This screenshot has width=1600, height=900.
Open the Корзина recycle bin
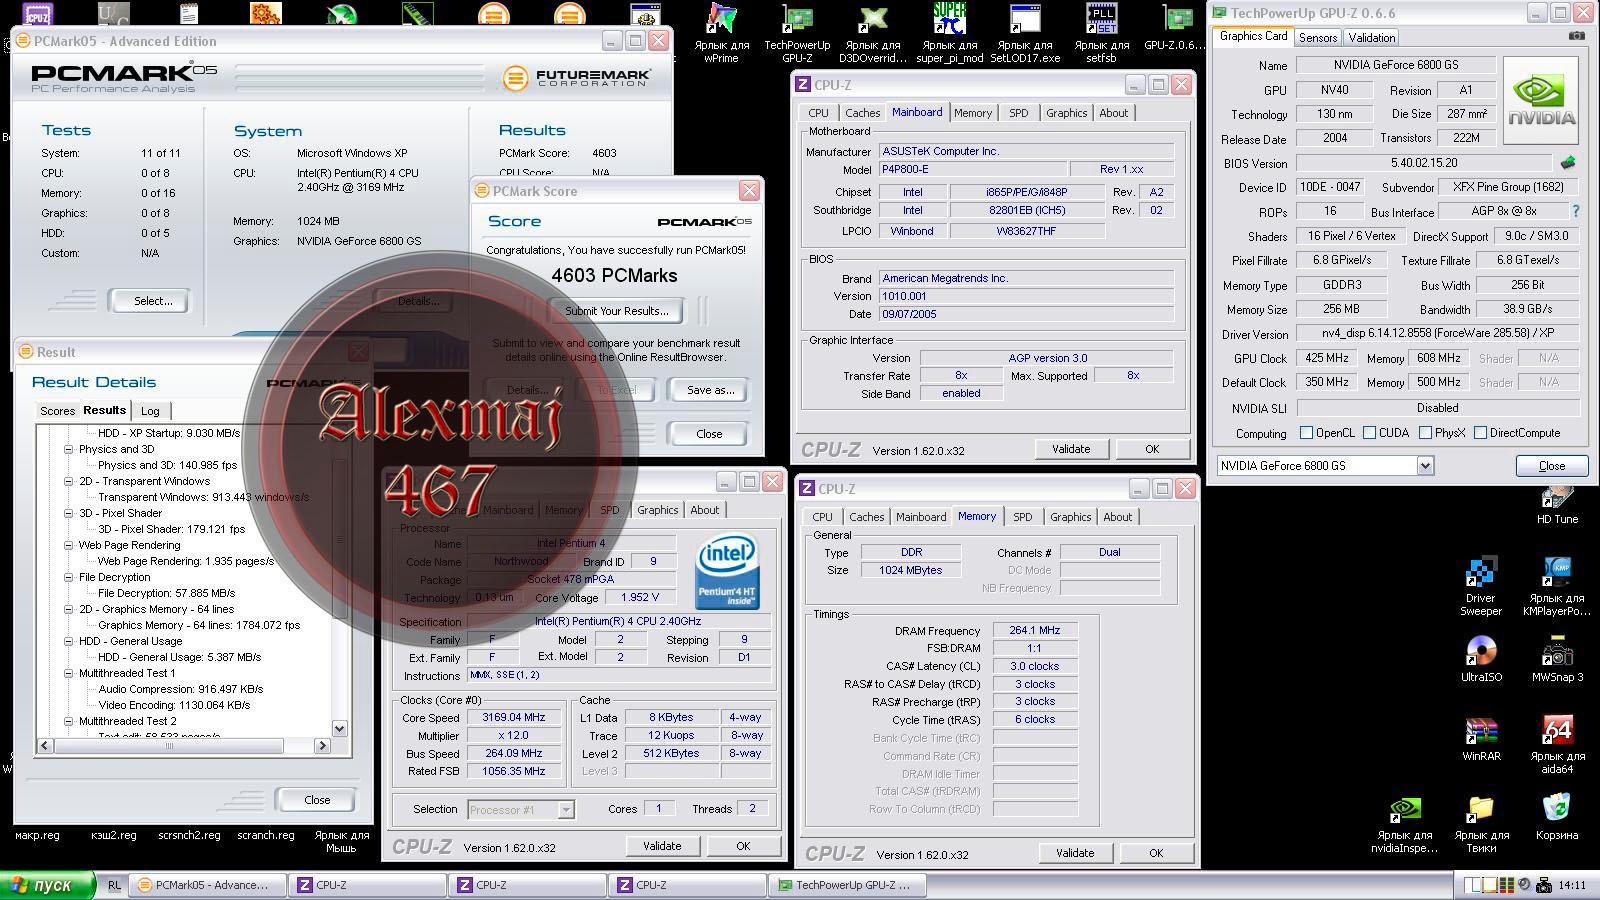pyautogui.click(x=1557, y=817)
